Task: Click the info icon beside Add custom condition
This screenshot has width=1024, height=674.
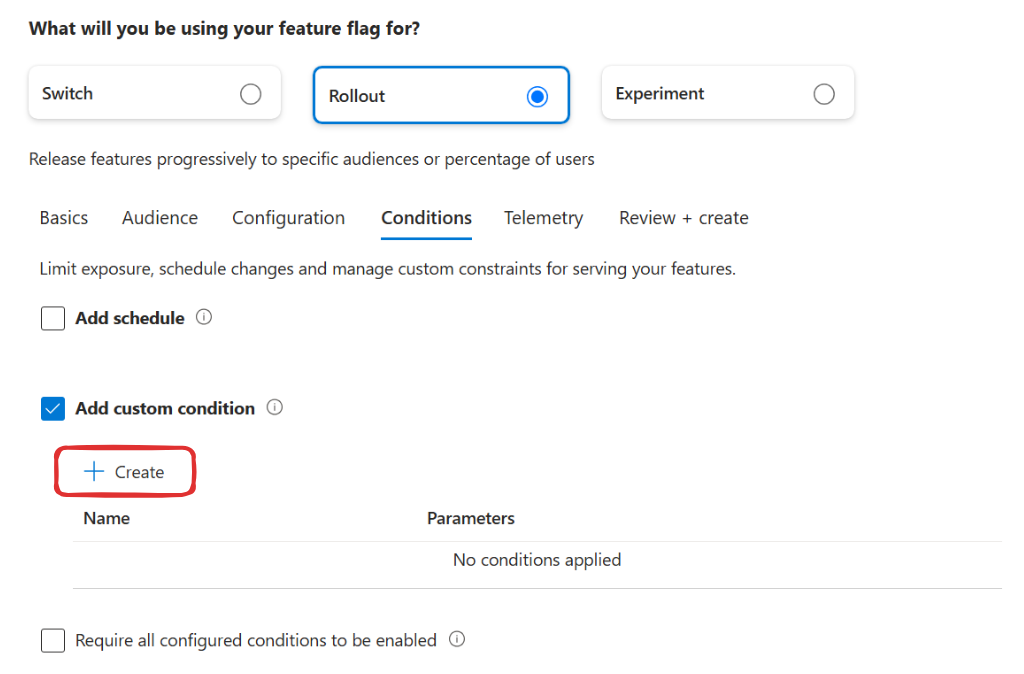Action: [x=274, y=408]
